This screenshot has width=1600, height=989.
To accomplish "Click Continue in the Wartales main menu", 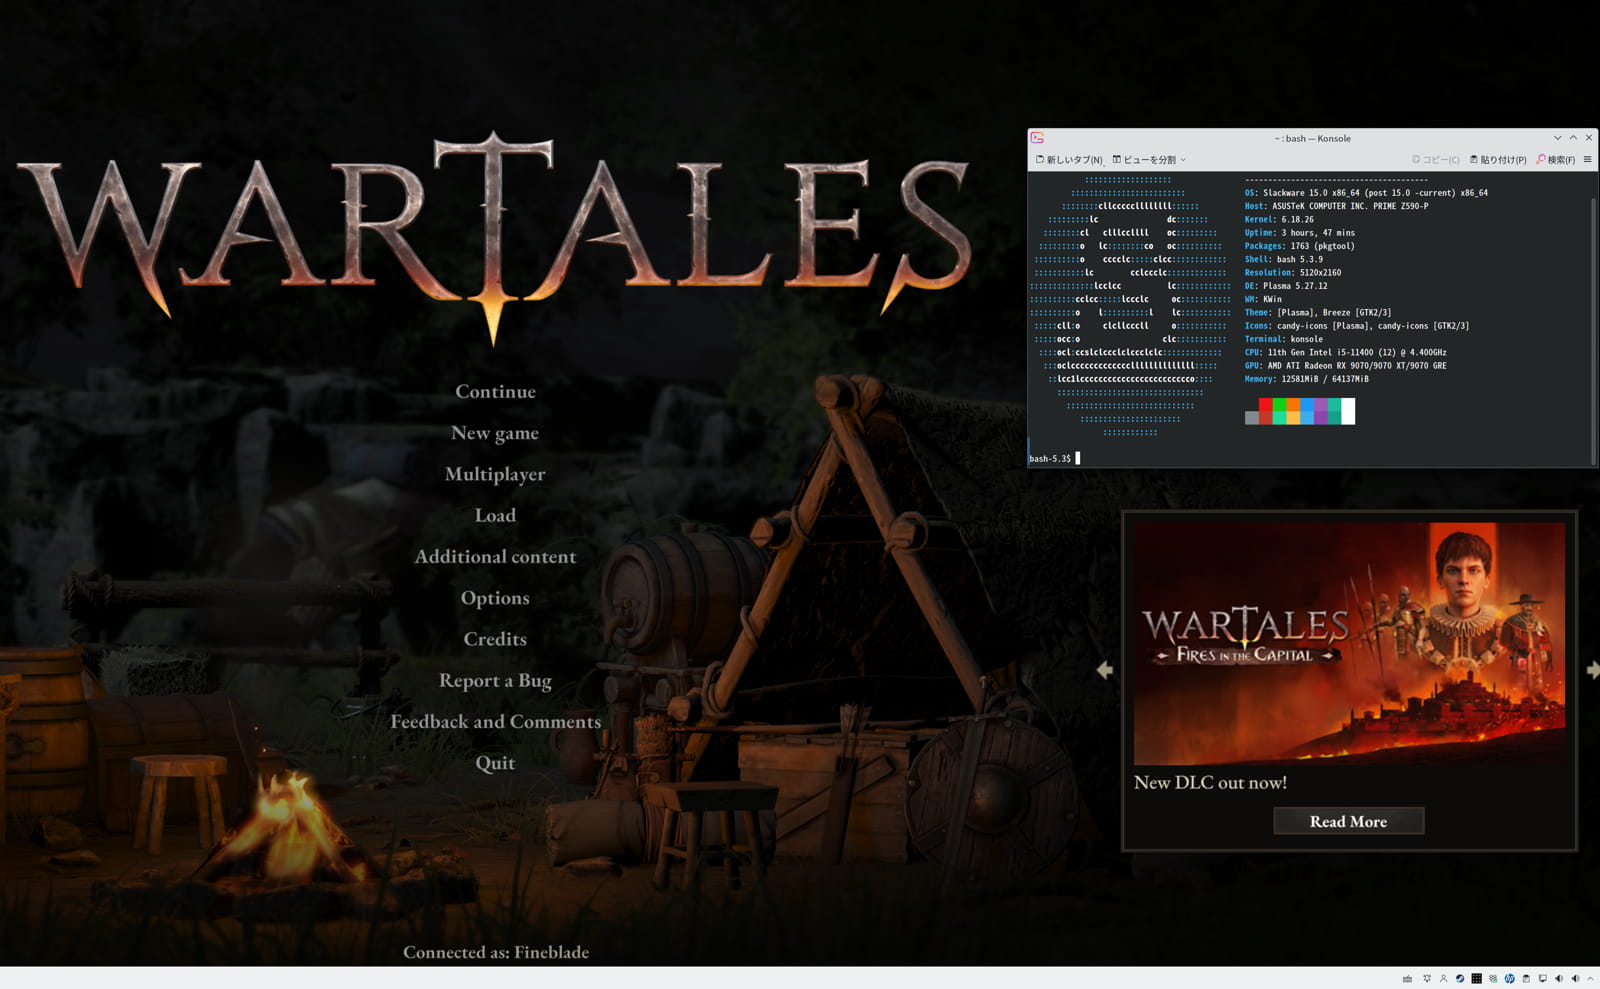I will click(495, 391).
